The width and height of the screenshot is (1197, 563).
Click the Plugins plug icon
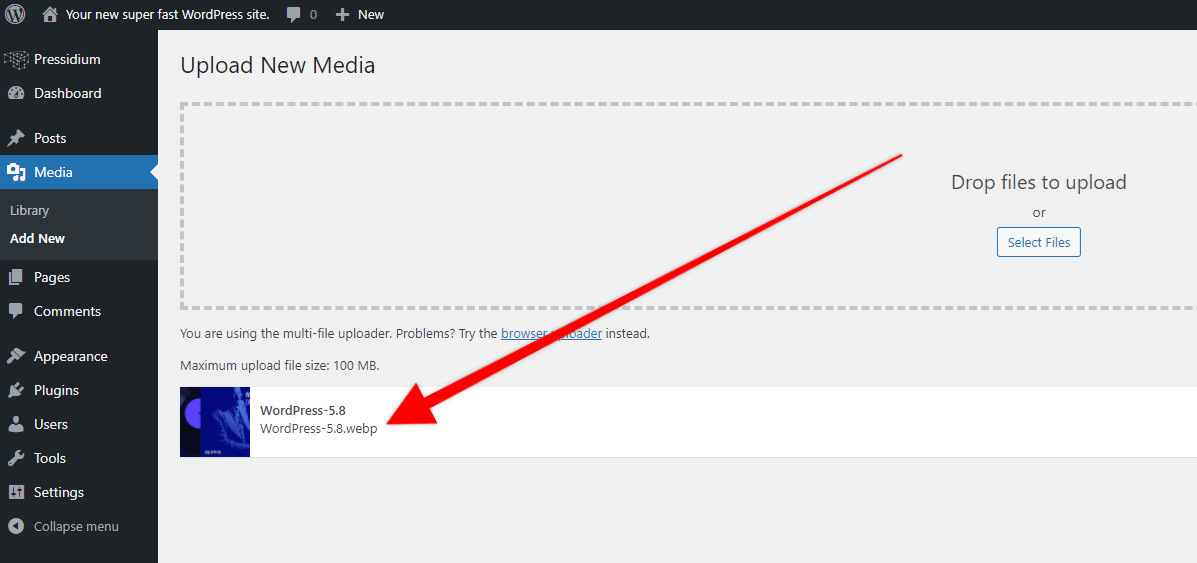click(16, 390)
